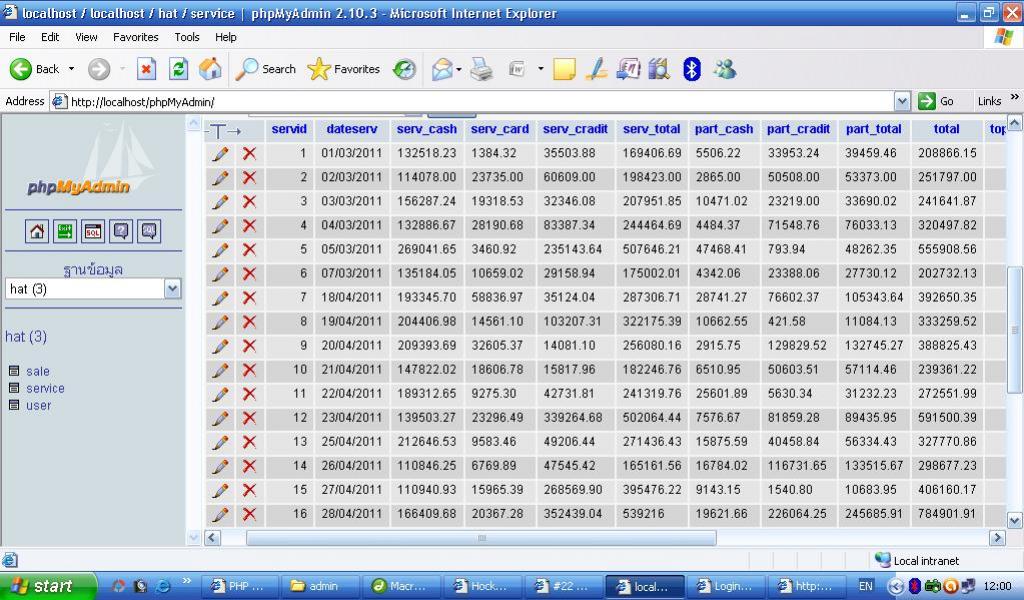
Task: Edit row with servid 1 via pencil
Action: coord(220,154)
